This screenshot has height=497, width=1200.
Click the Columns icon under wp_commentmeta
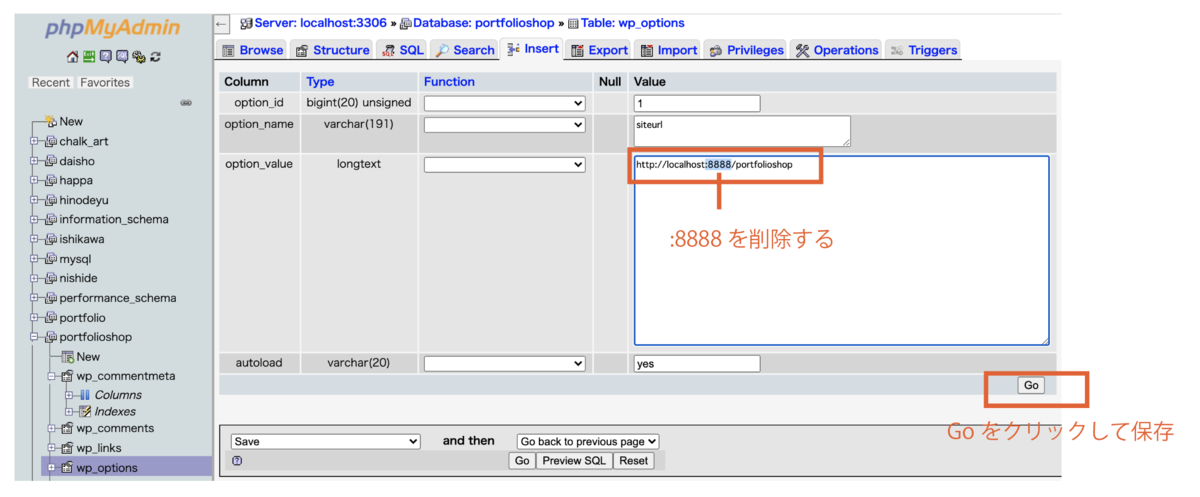(x=85, y=395)
